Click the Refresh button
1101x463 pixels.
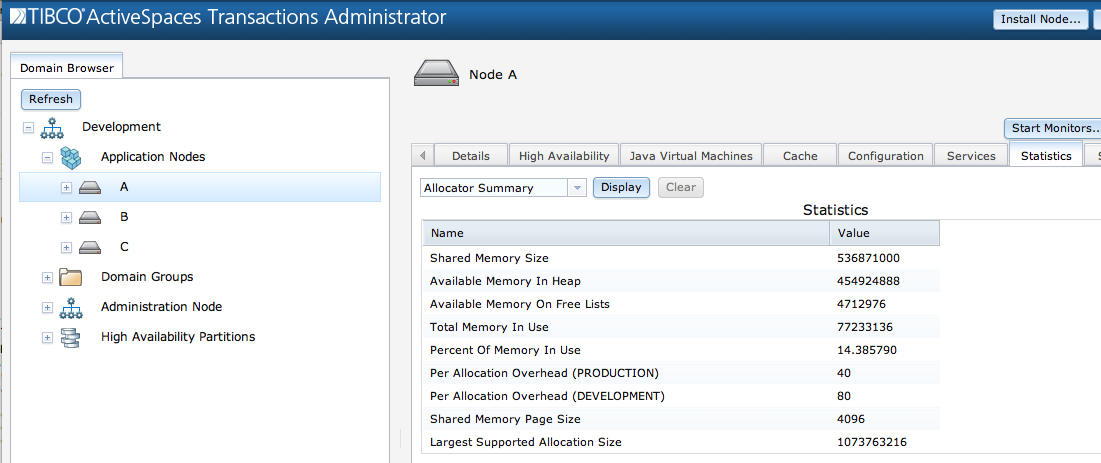point(51,99)
